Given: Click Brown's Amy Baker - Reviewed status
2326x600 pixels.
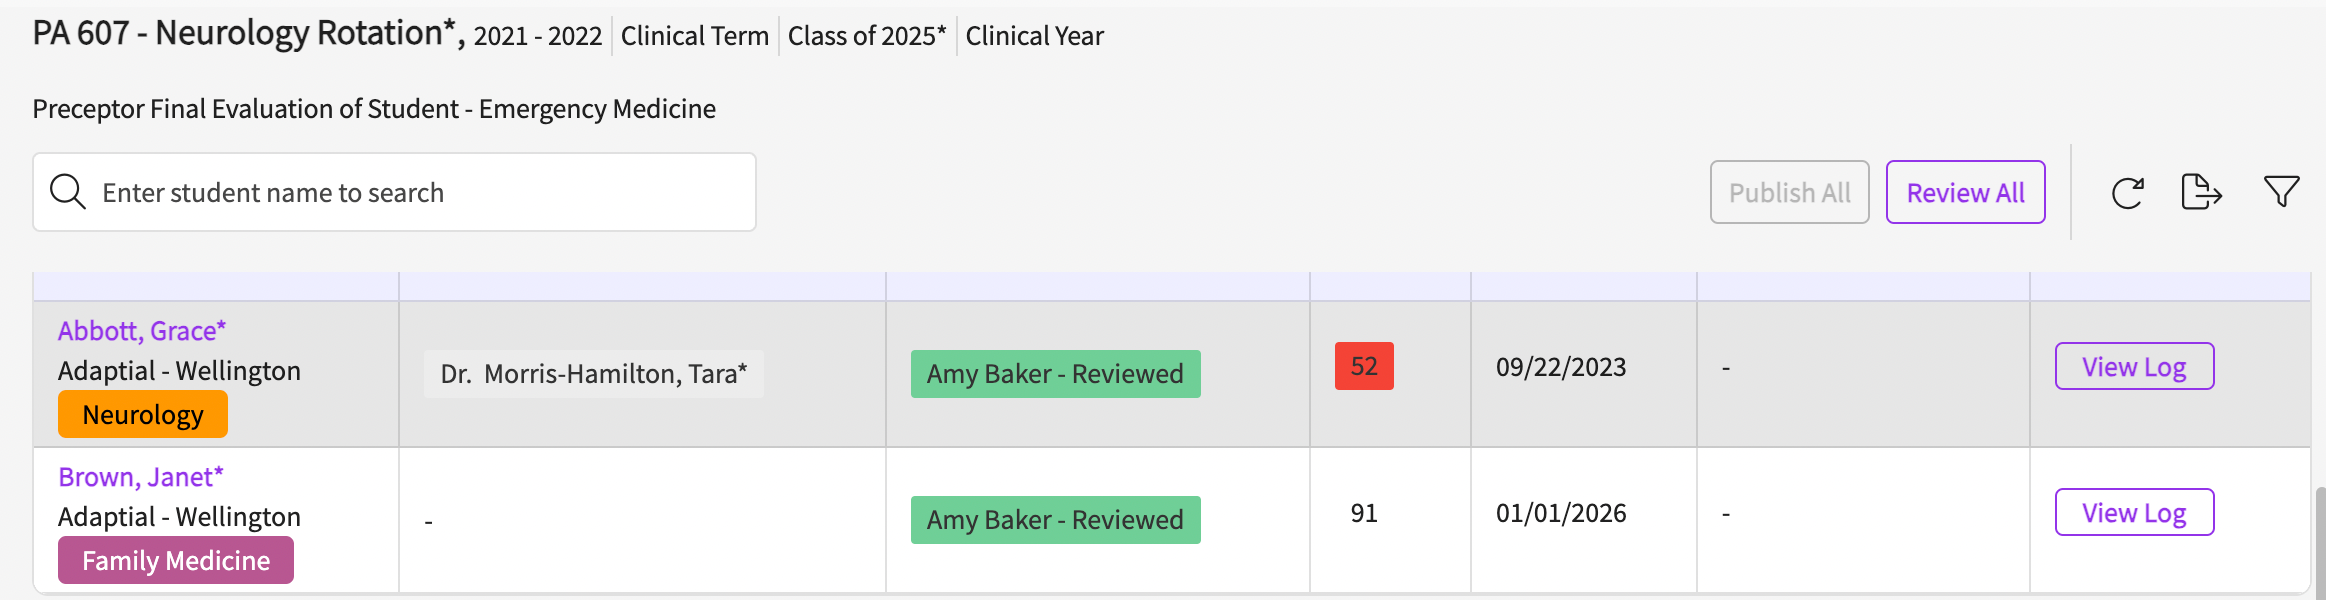Looking at the screenshot, I should click(1055, 520).
